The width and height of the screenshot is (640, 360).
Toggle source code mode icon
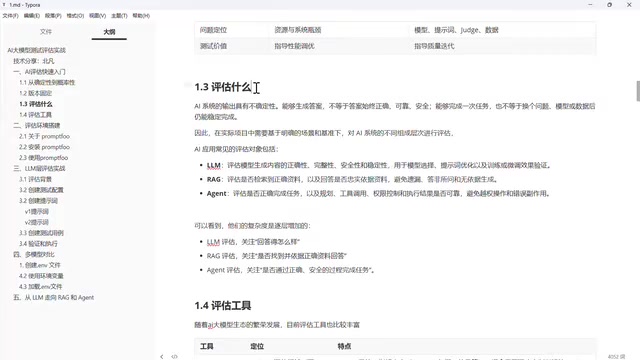(174, 357)
